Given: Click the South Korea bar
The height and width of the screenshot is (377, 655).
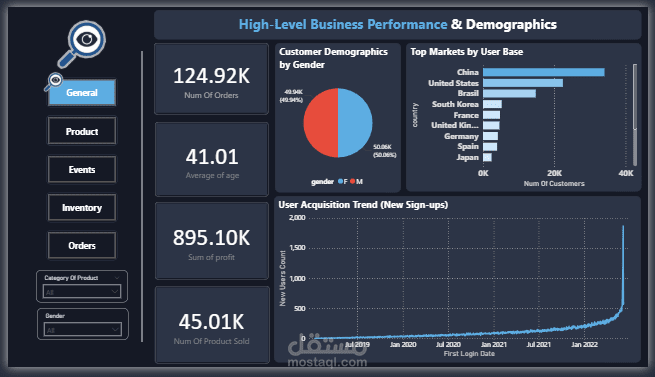Looking at the screenshot, I should (493, 104).
